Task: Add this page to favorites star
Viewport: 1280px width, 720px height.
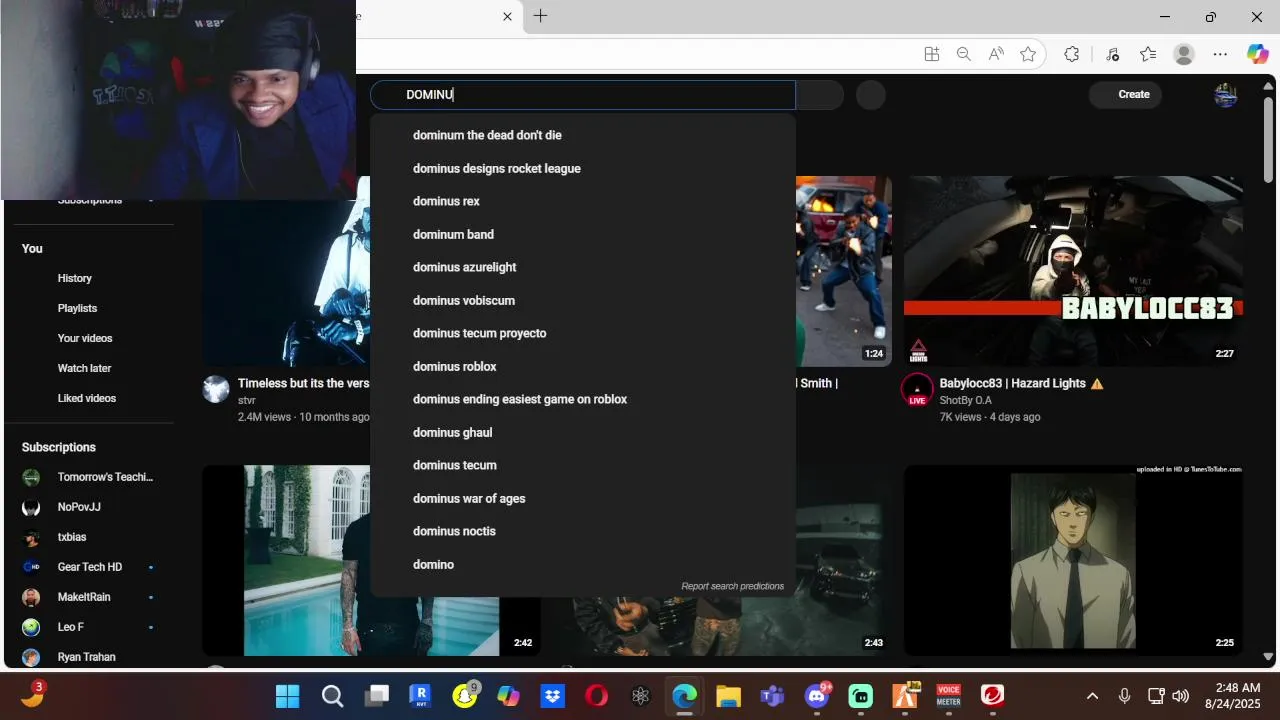Action: click(1028, 55)
